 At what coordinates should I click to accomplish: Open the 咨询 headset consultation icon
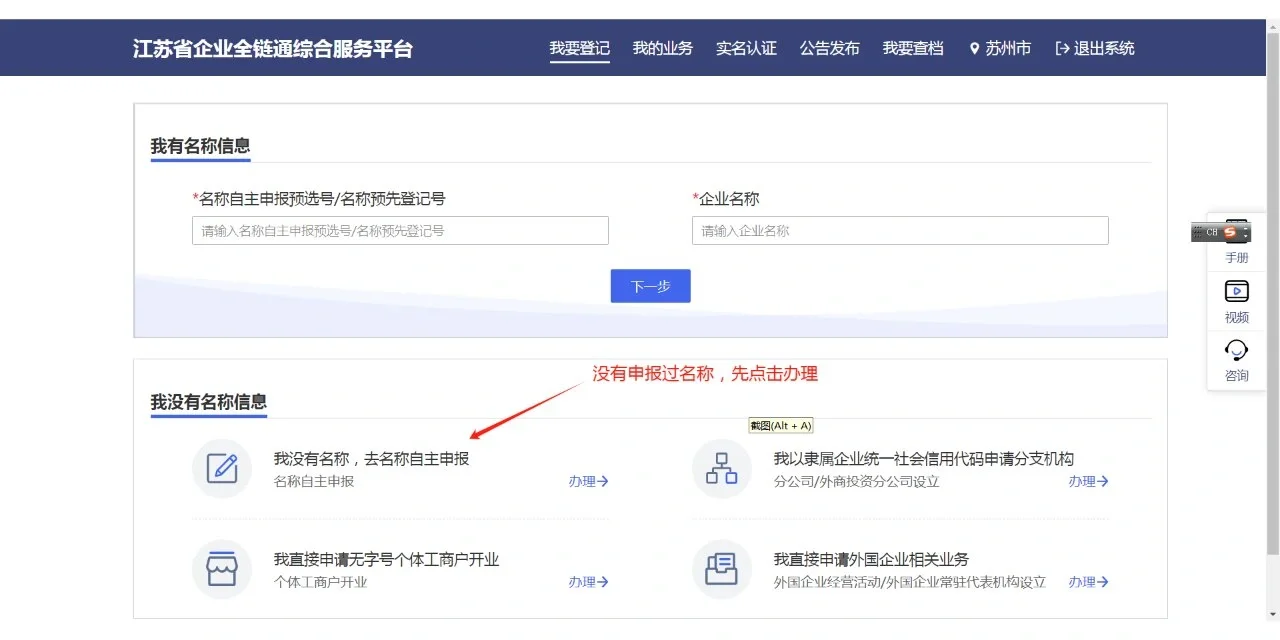(x=1237, y=360)
